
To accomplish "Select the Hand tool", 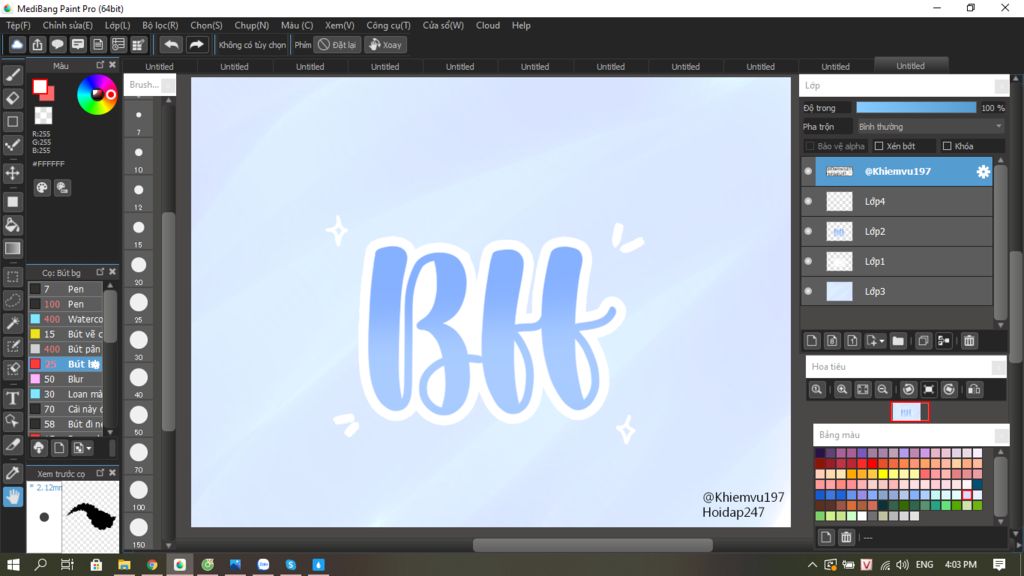I will point(12,497).
